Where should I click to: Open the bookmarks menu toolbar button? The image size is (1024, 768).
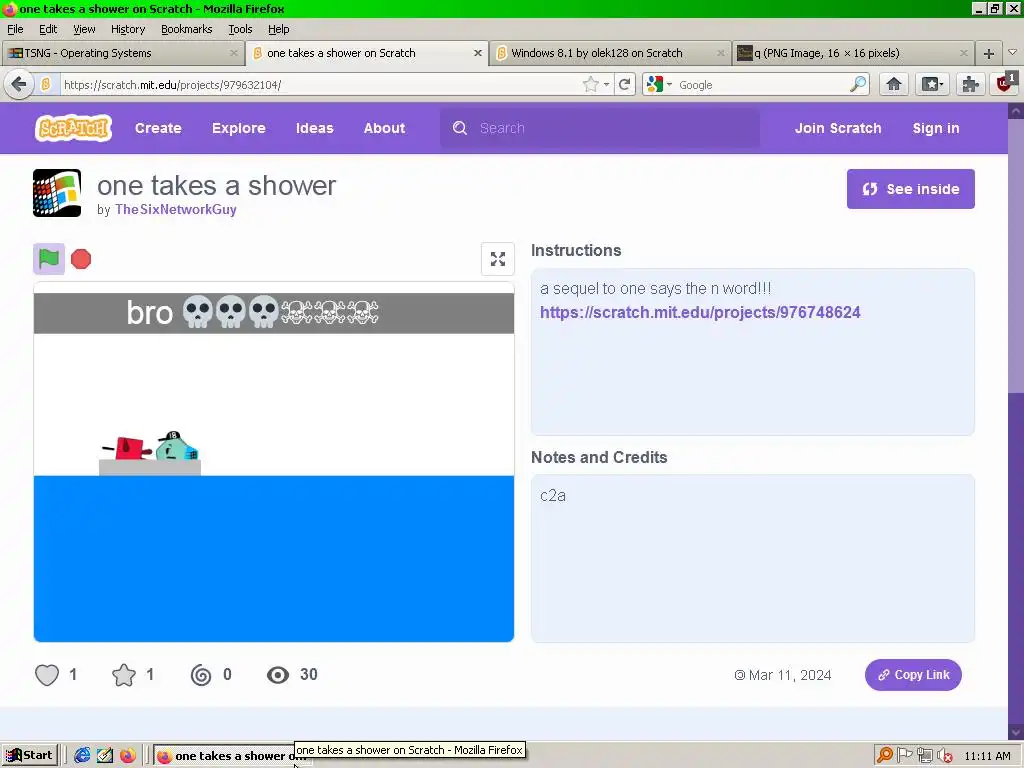[x=932, y=84]
